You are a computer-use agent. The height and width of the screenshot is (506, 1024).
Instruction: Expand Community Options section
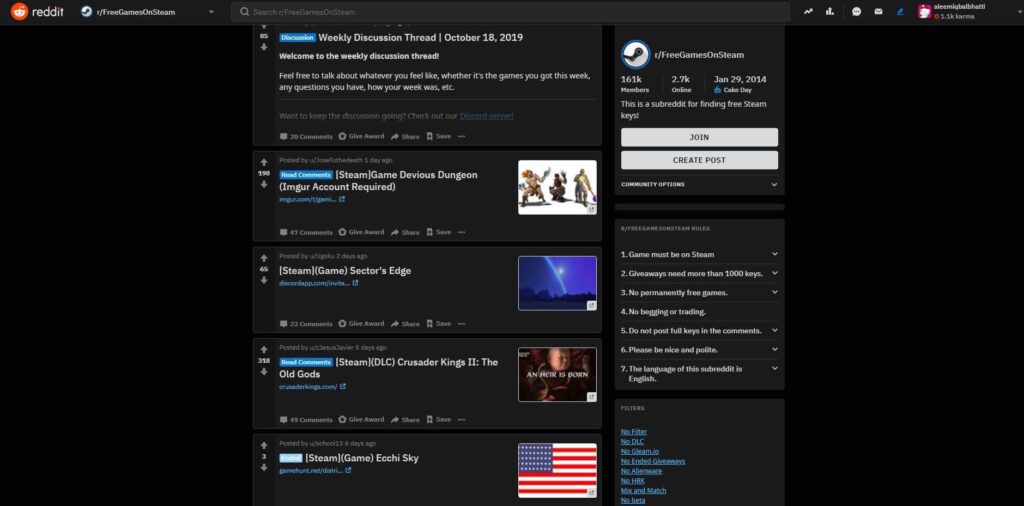tap(699, 185)
